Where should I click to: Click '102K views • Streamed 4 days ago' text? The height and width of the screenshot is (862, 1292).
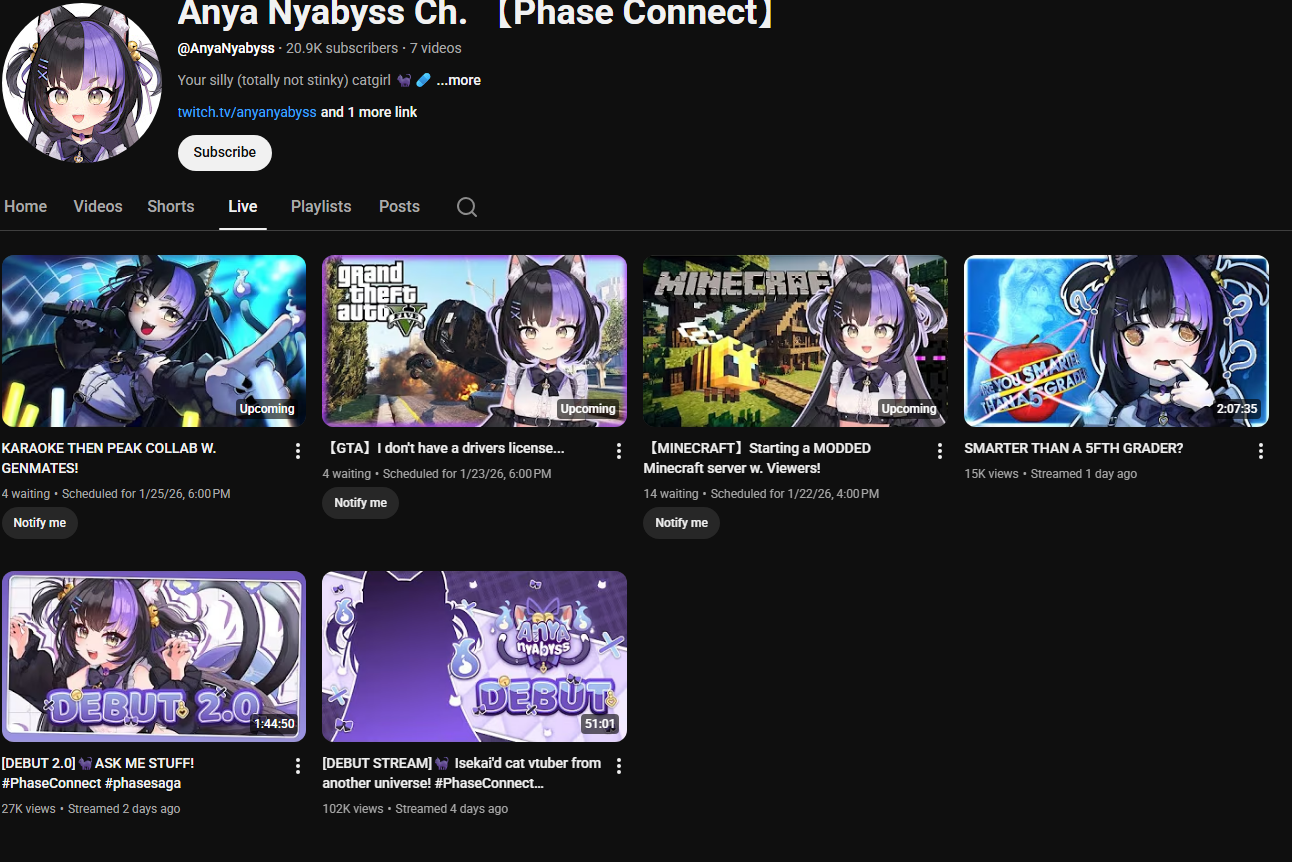(415, 809)
